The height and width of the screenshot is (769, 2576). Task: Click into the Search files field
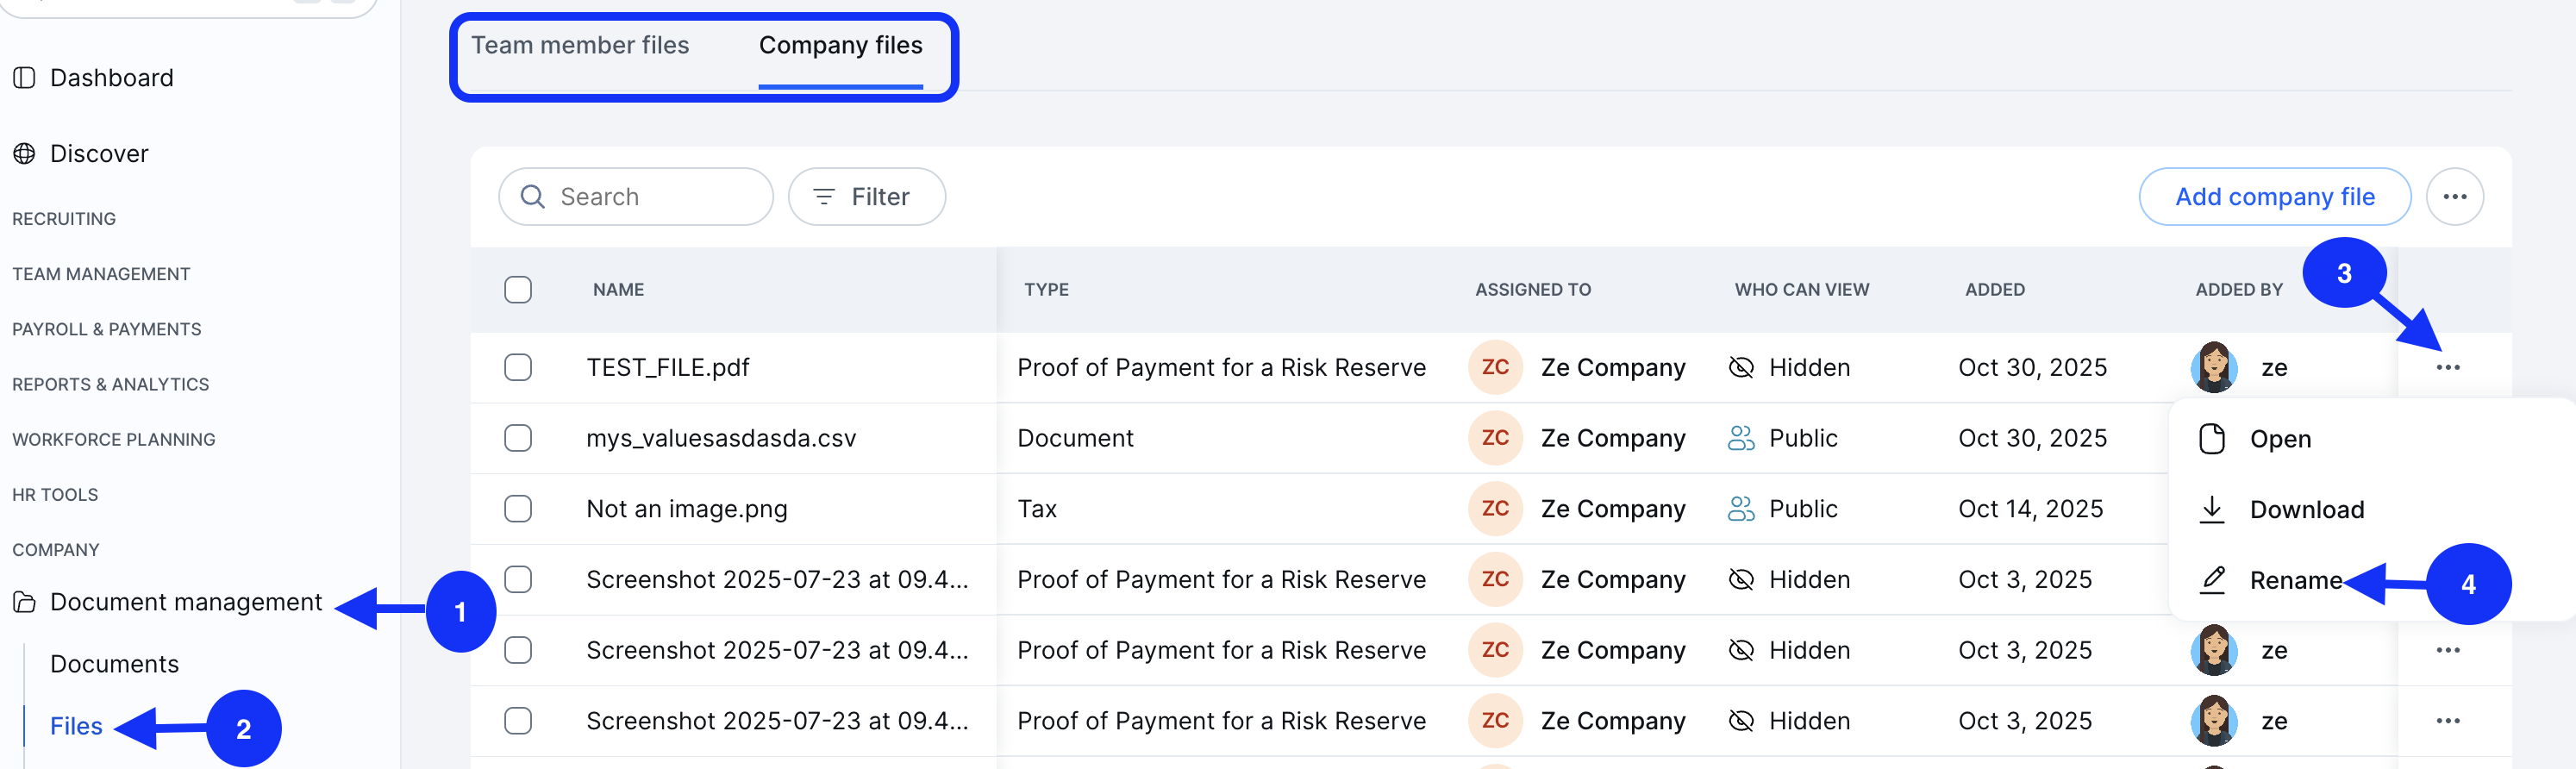[x=635, y=197]
